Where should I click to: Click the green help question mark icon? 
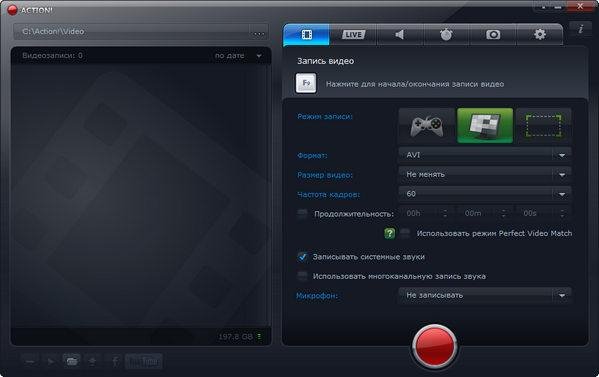[x=389, y=233]
